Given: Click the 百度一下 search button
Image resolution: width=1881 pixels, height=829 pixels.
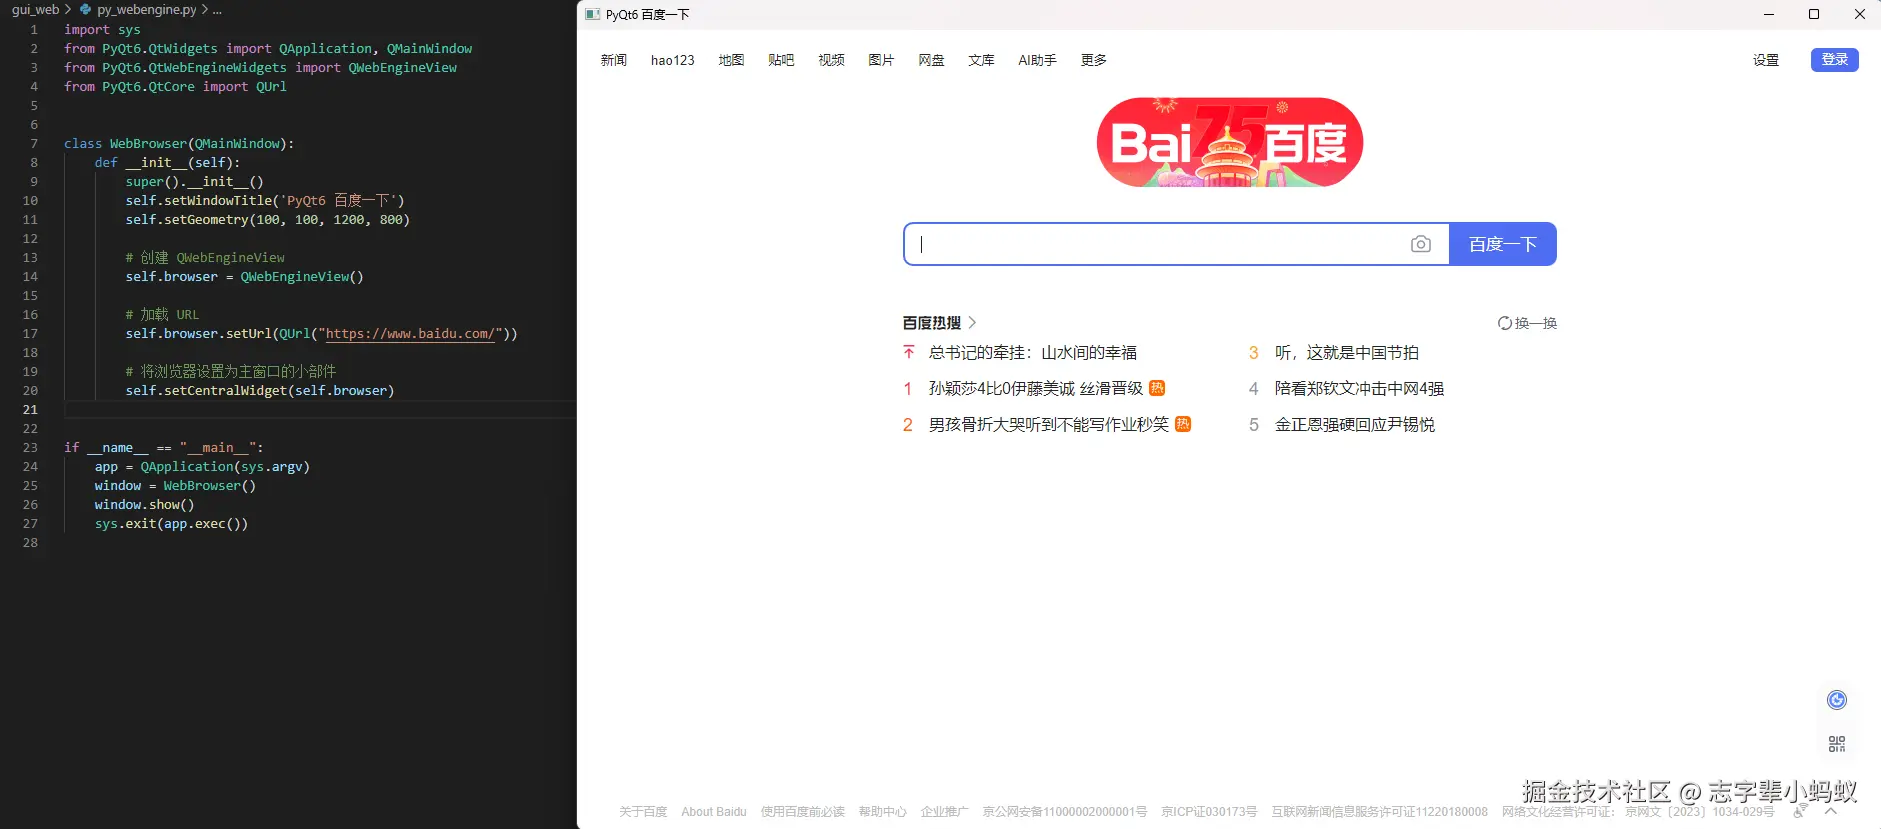Looking at the screenshot, I should tap(1502, 244).
